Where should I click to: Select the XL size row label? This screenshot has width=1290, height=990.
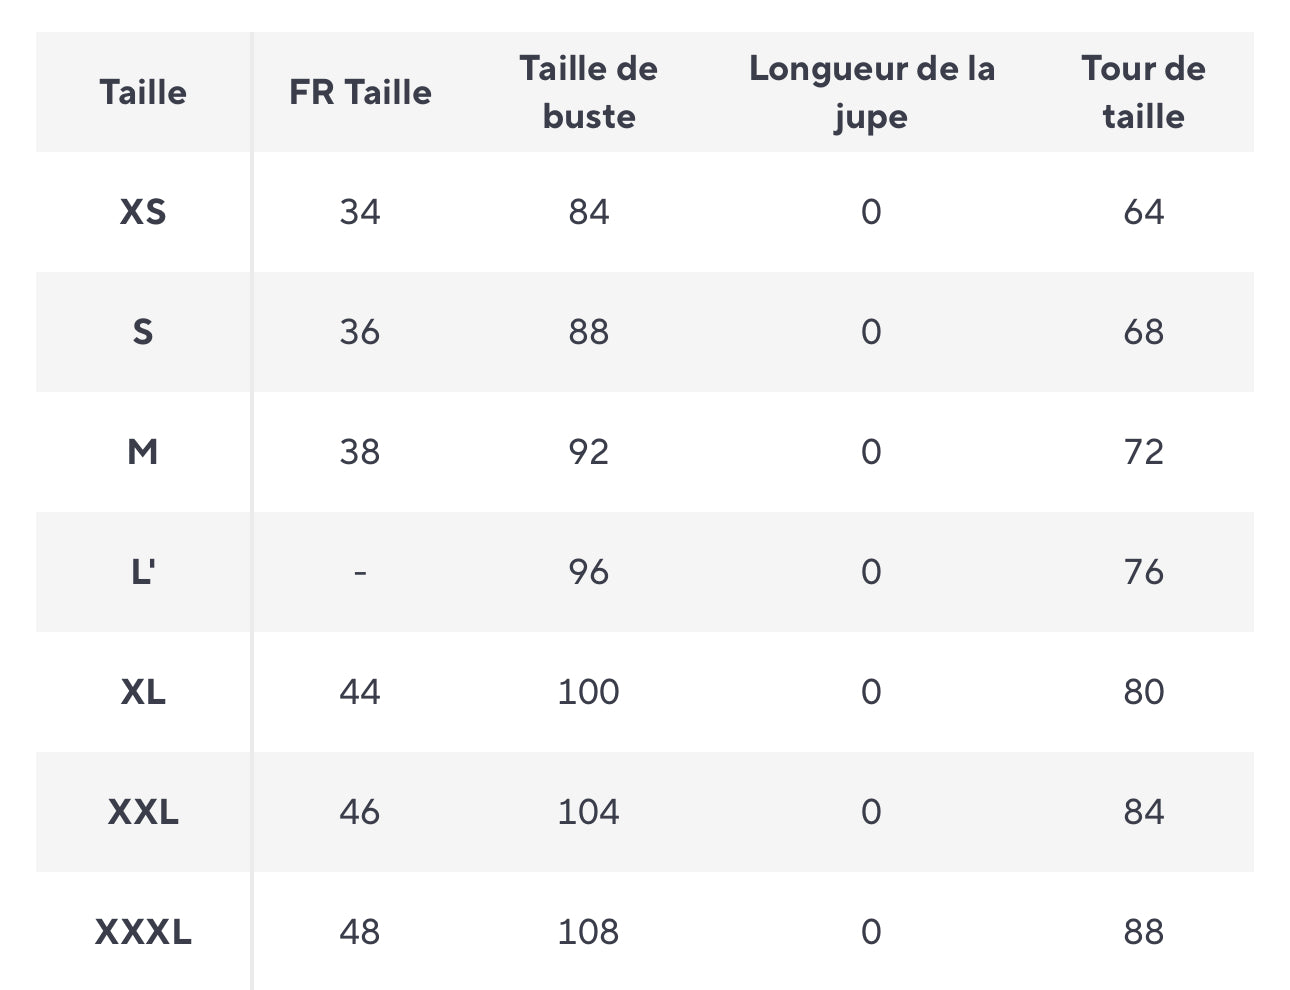pyautogui.click(x=143, y=692)
